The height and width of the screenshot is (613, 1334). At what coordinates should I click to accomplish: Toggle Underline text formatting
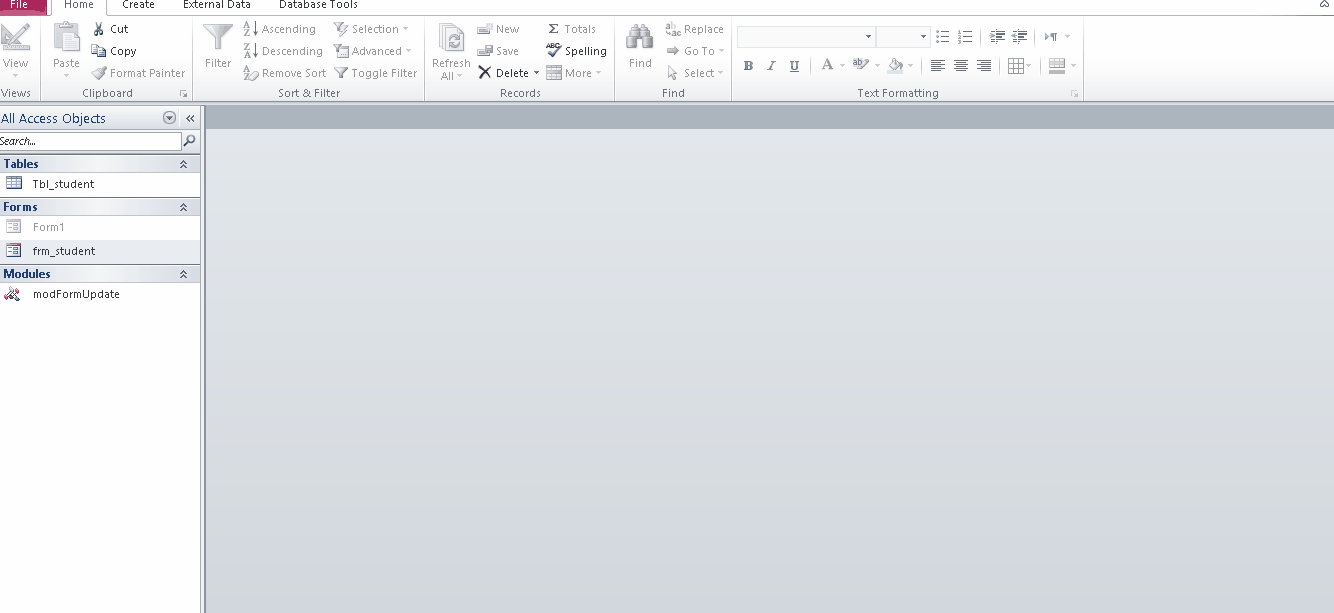tap(794, 66)
